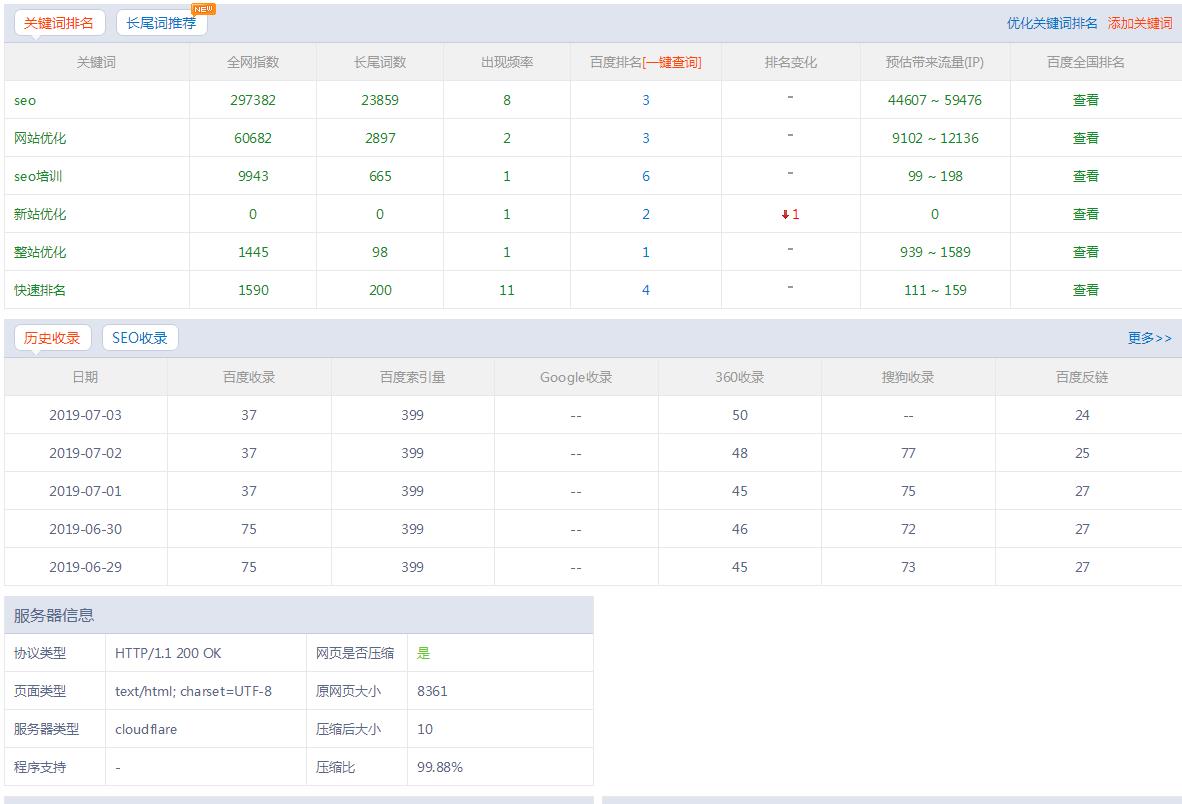Click the NEW badge on 长尾词推荐
1182x804 pixels.
click(x=204, y=9)
